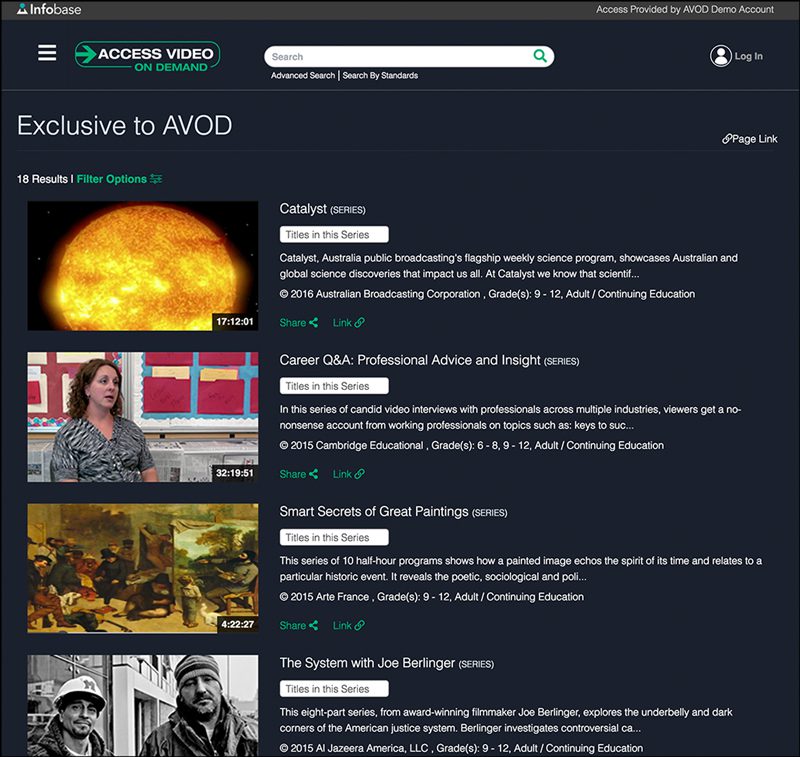800x757 pixels.
Task: Share the Career Q&A series
Action: (x=298, y=474)
